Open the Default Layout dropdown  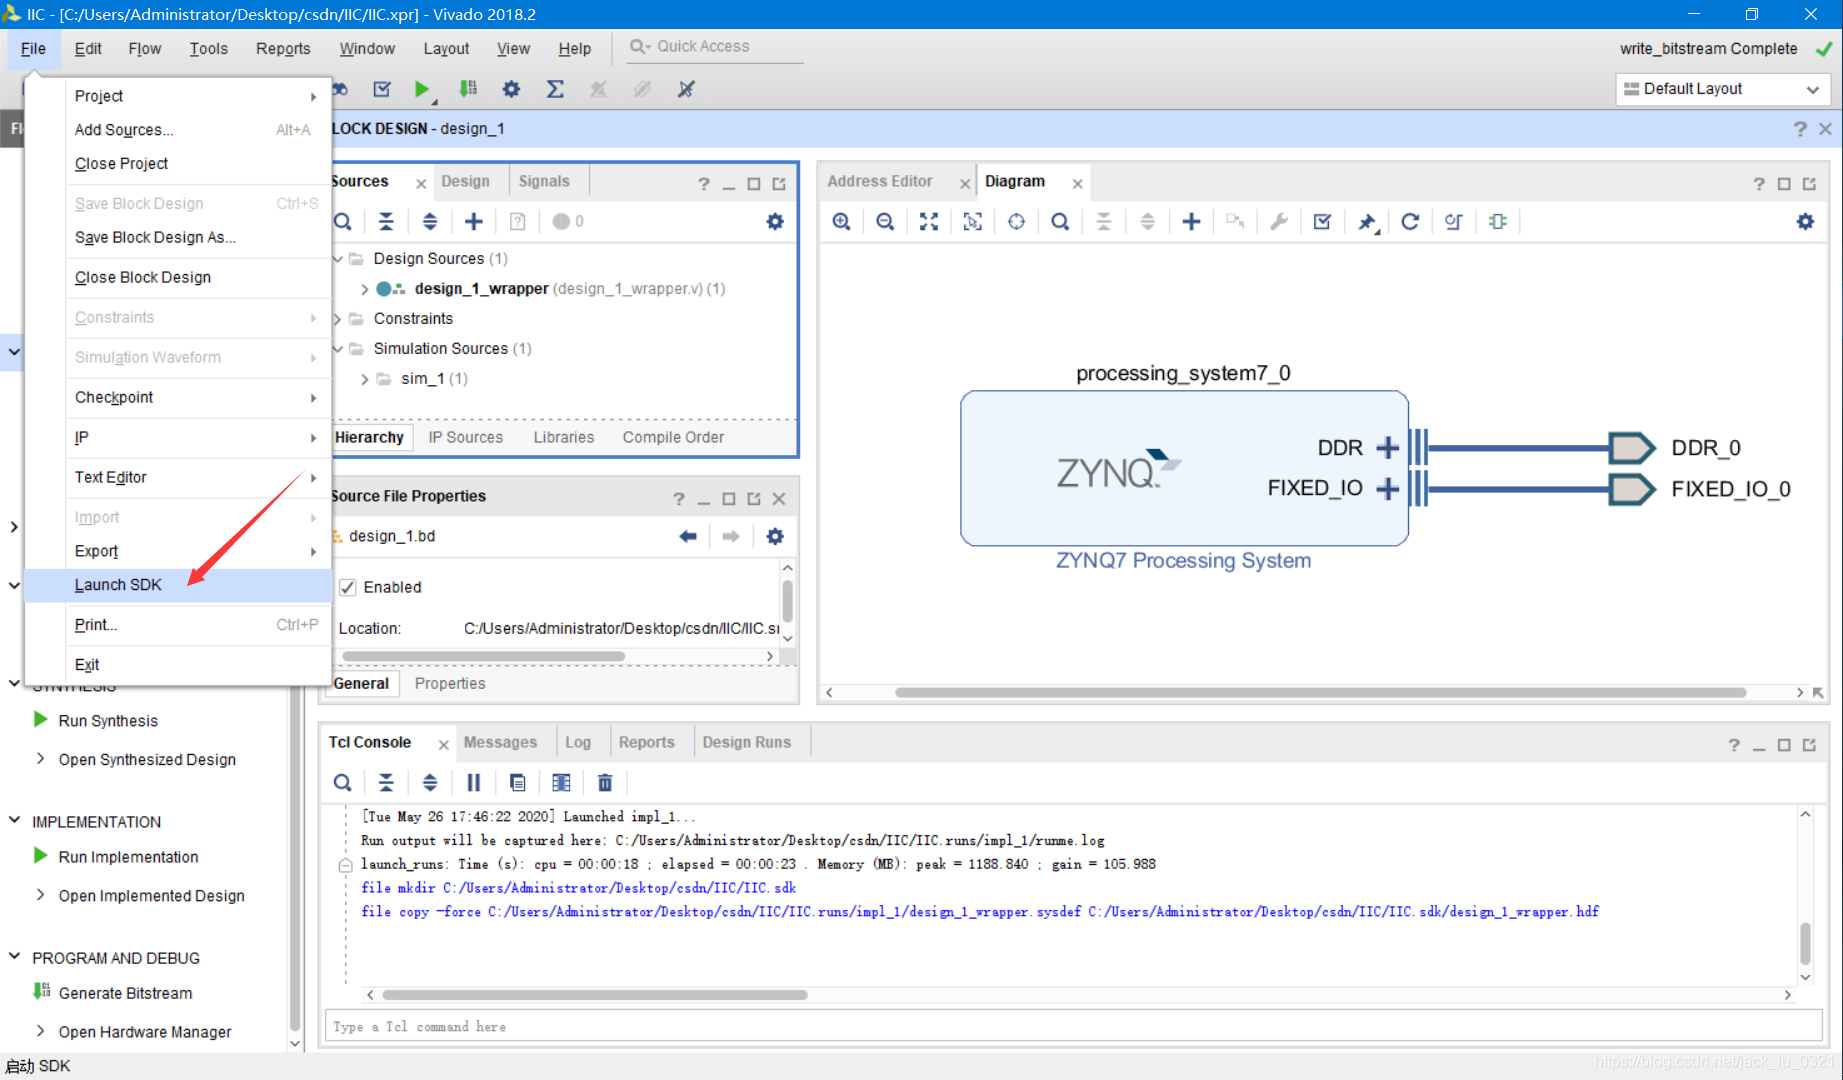pyautogui.click(x=1722, y=89)
